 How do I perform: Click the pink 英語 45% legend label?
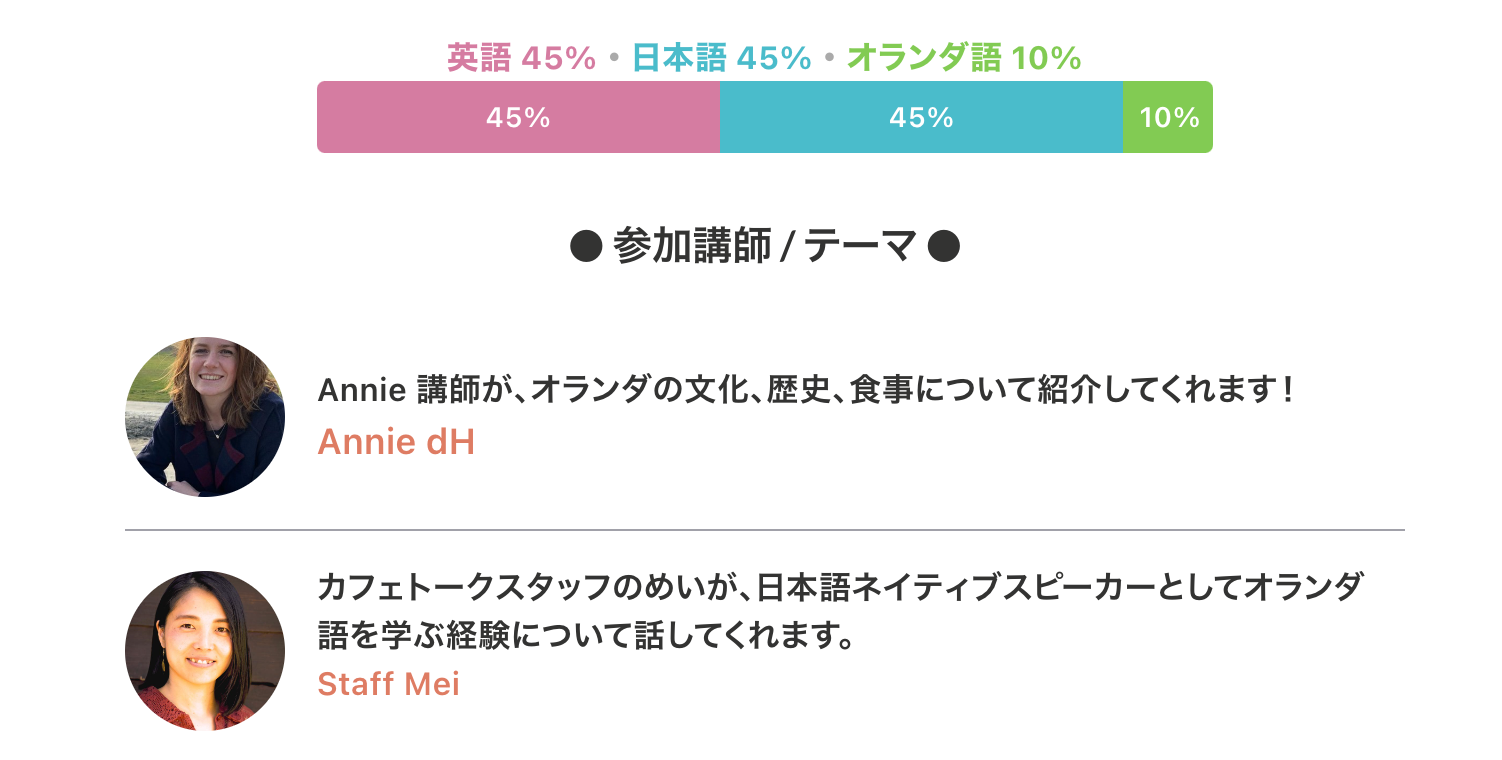point(521,59)
